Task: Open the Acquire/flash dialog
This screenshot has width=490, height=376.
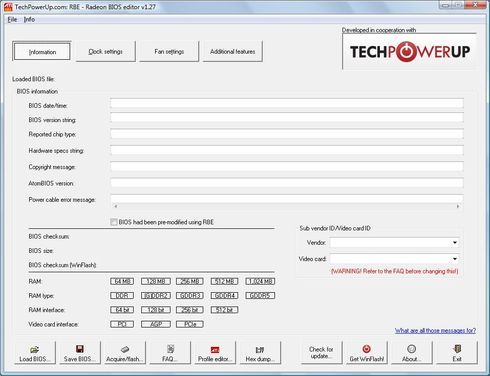Action: (125, 353)
